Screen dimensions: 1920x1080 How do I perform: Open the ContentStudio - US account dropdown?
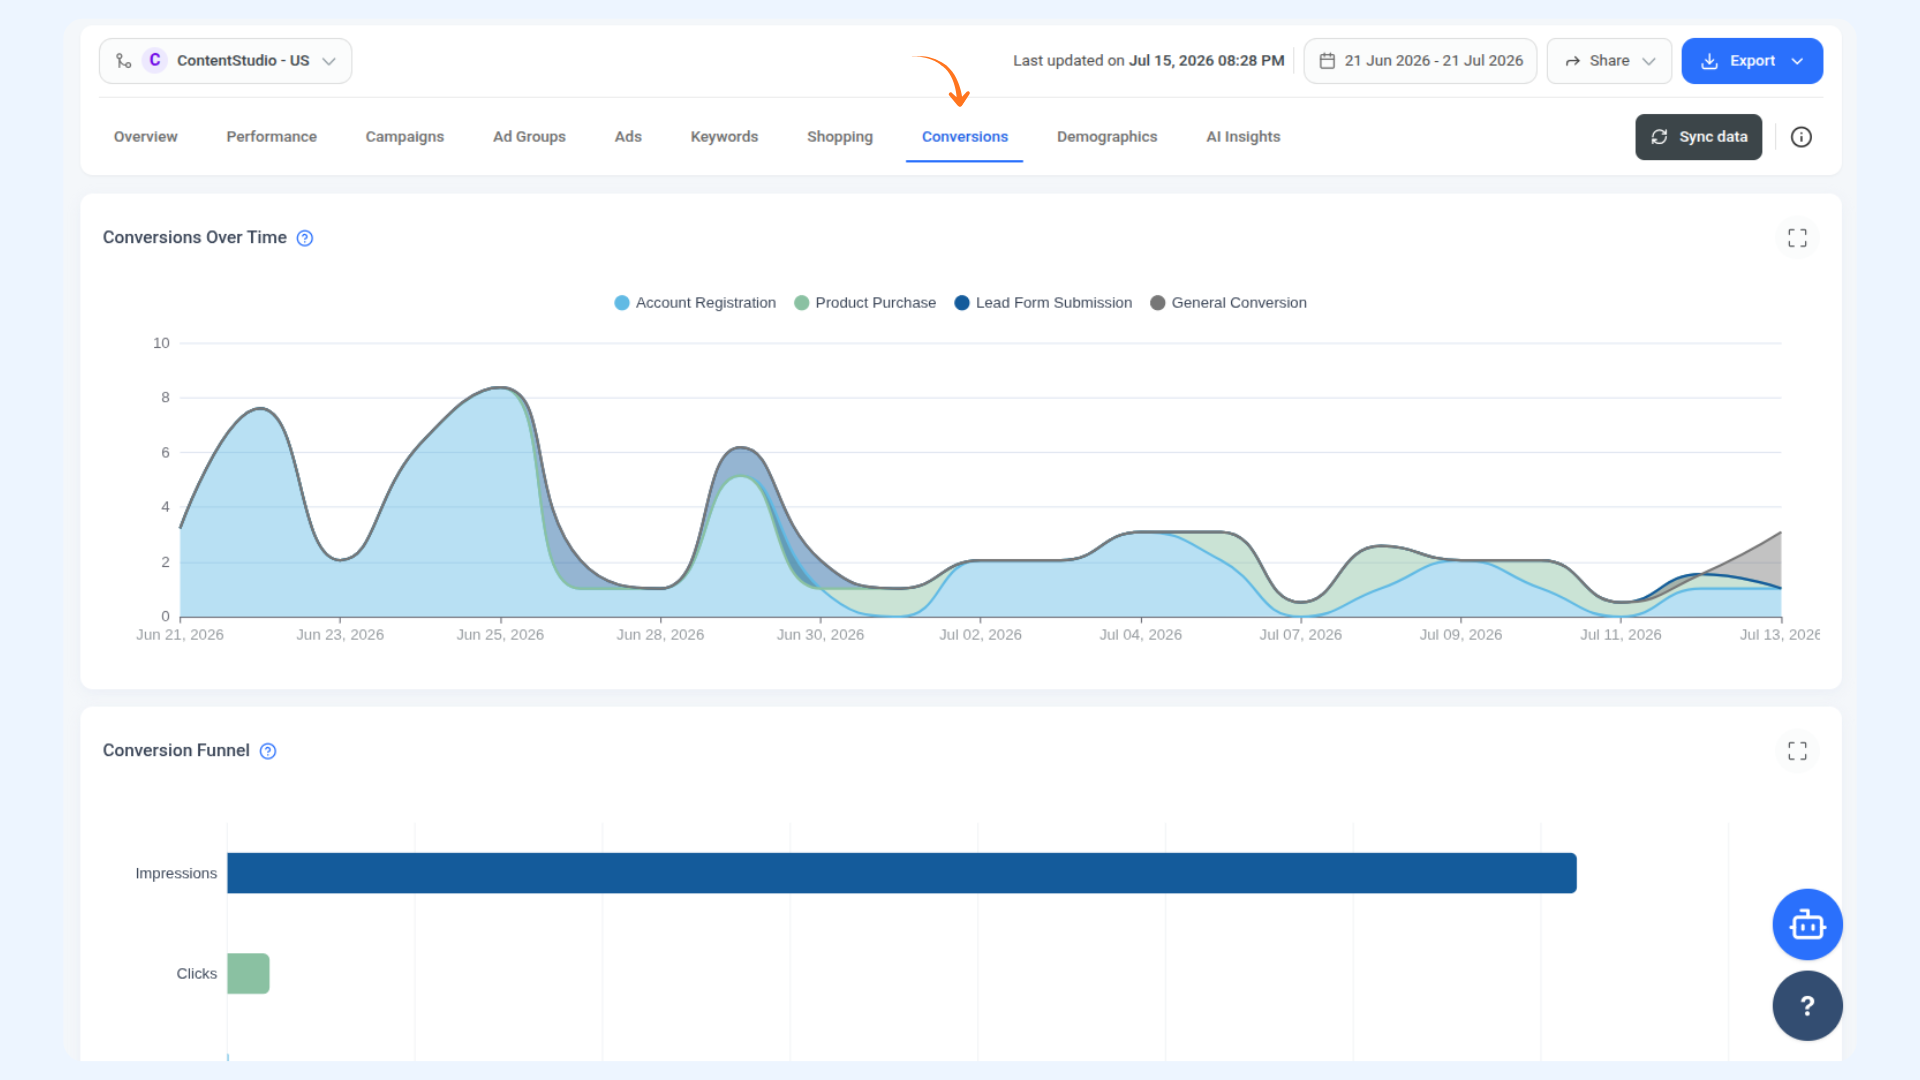pyautogui.click(x=225, y=61)
